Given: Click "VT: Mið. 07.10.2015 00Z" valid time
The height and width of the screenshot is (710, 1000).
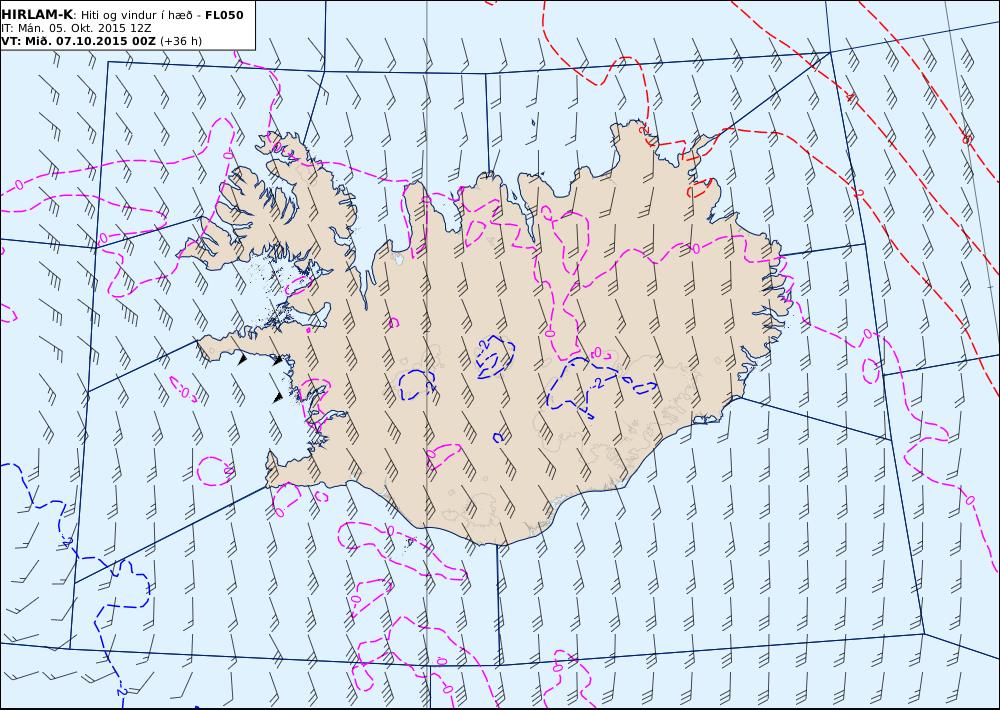Looking at the screenshot, I should 78,41.
